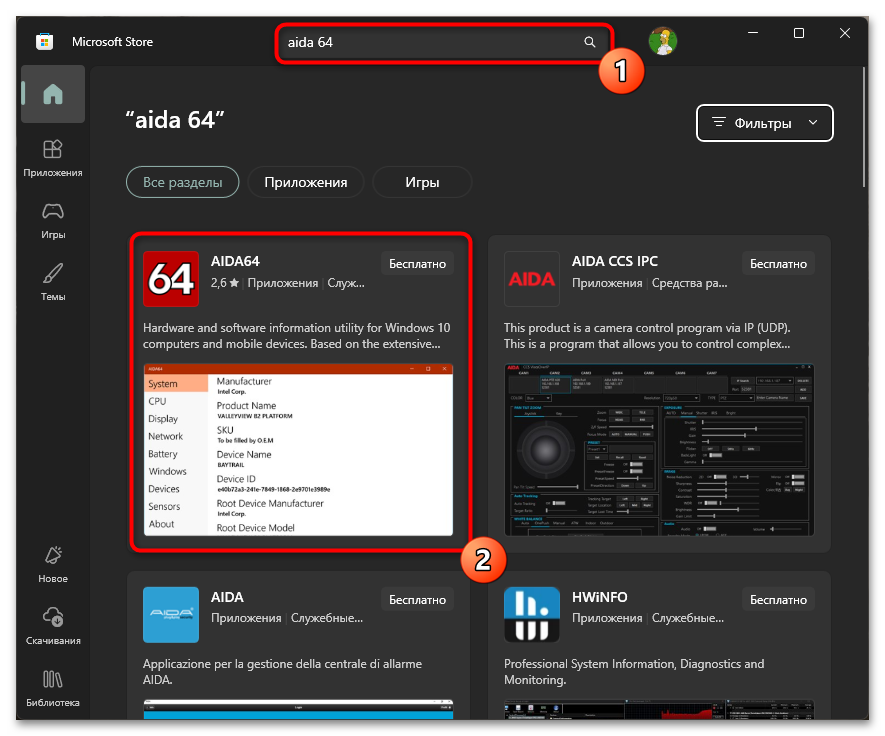The height and width of the screenshot is (736, 885).
Task: Click Бесплатно button on the AIDA card
Action: (418, 599)
